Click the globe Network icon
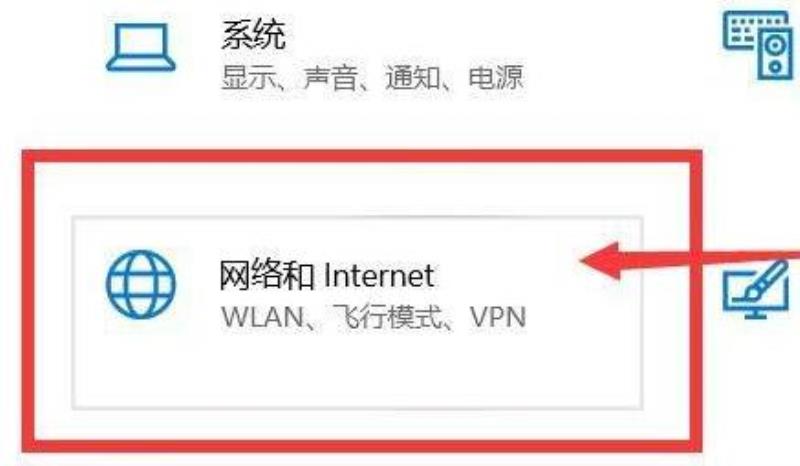The image size is (800, 466). tap(141, 284)
